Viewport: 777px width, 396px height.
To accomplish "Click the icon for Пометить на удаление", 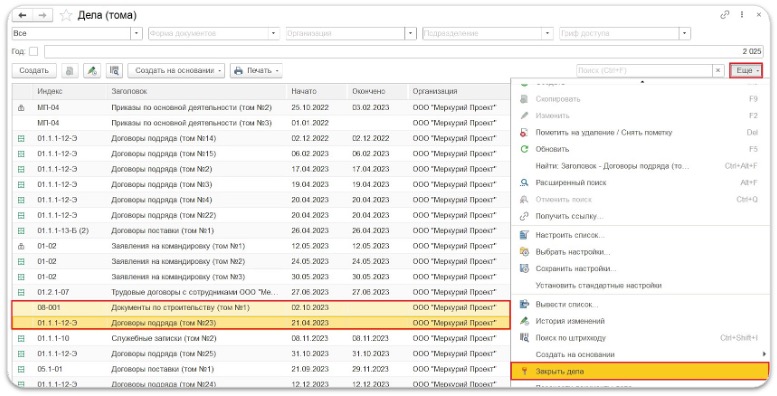I will (x=524, y=132).
